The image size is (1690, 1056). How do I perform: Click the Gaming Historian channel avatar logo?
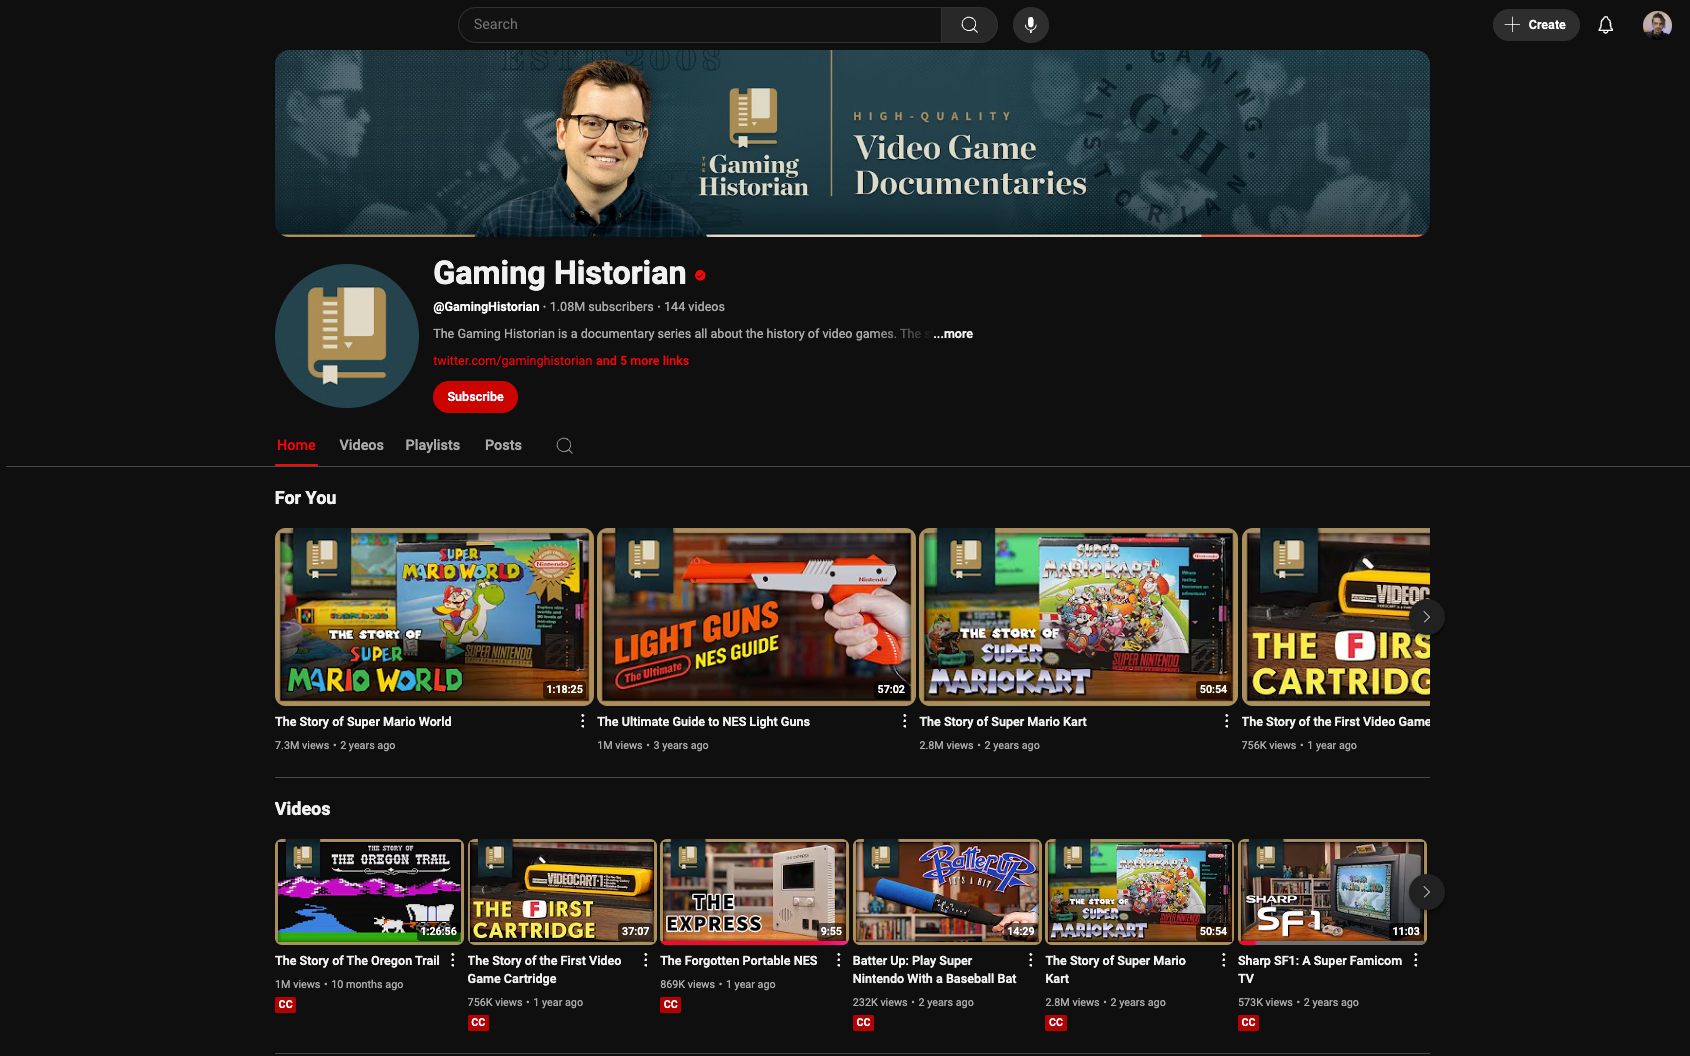click(347, 336)
